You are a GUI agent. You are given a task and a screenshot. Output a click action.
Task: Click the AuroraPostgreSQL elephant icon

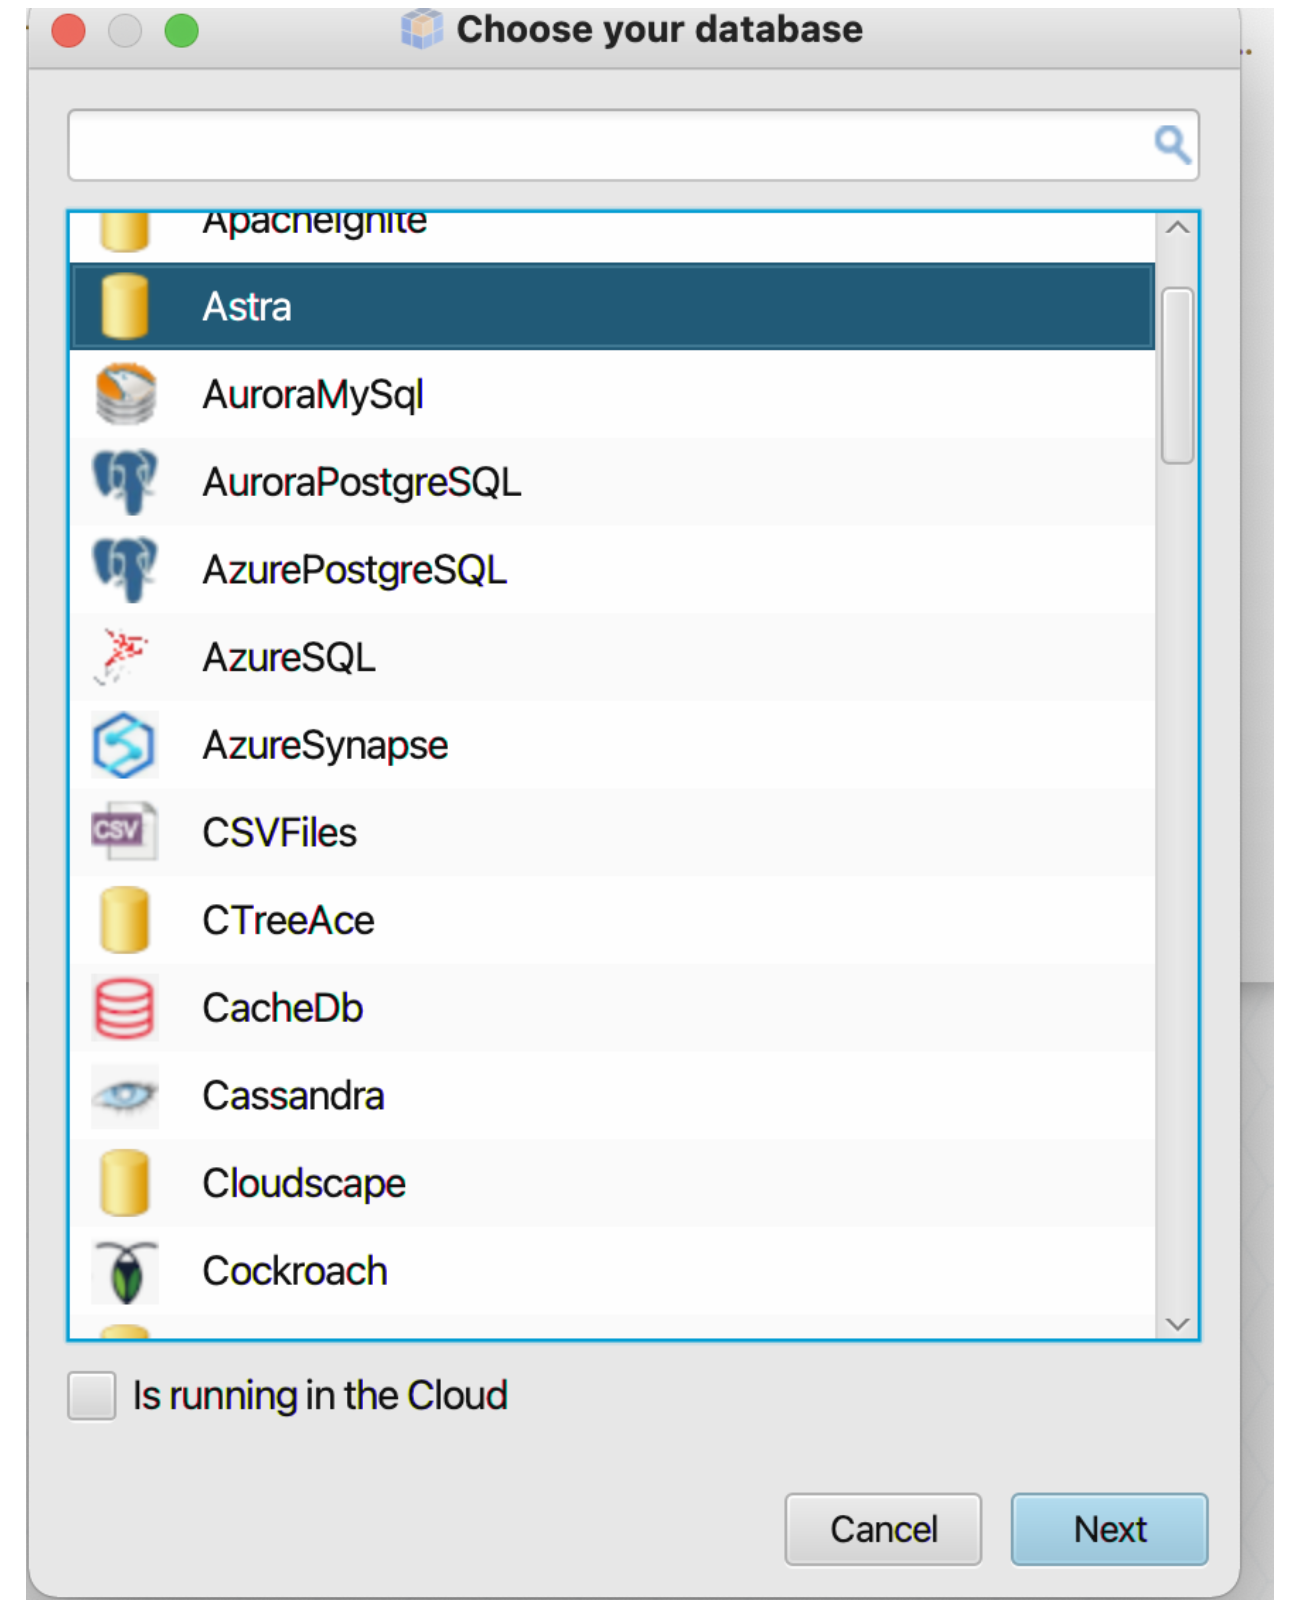pos(124,482)
